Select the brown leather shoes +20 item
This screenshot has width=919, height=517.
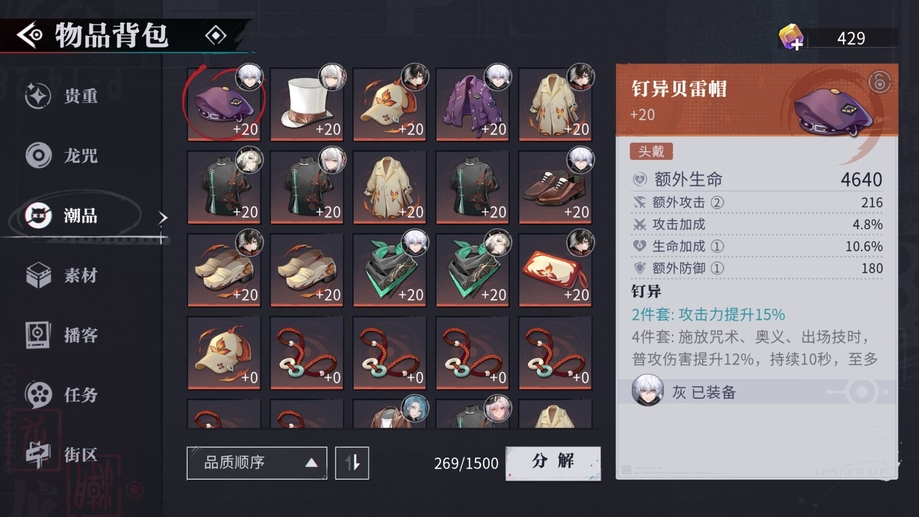pos(555,186)
